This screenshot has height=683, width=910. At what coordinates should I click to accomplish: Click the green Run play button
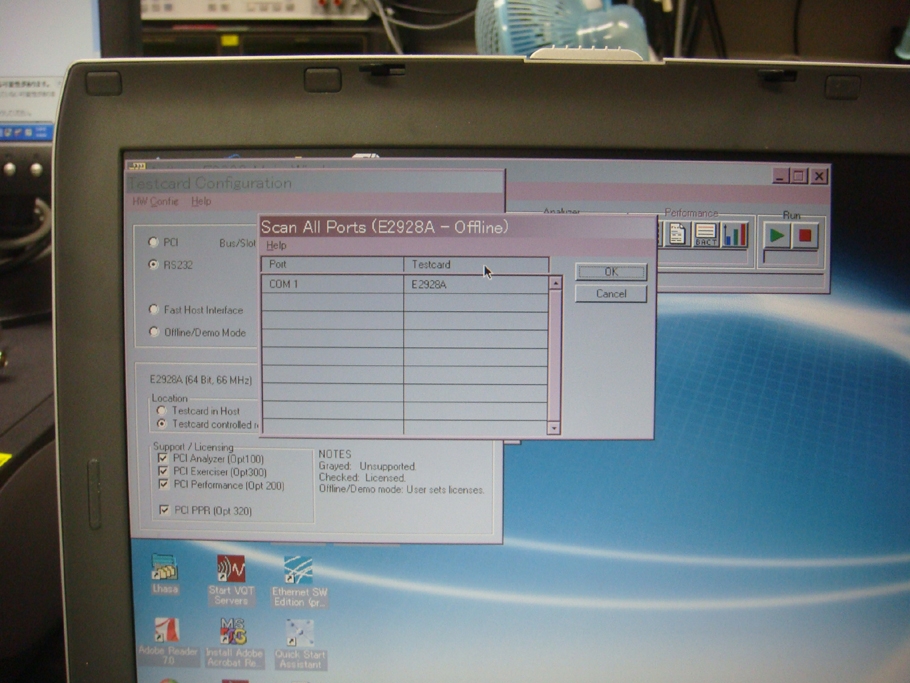click(777, 236)
